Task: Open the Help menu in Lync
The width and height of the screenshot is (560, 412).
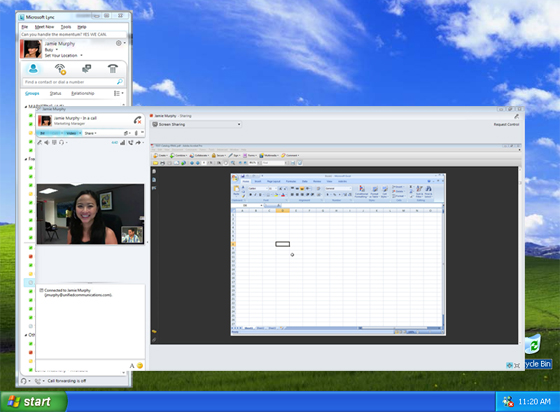Action: click(x=82, y=27)
